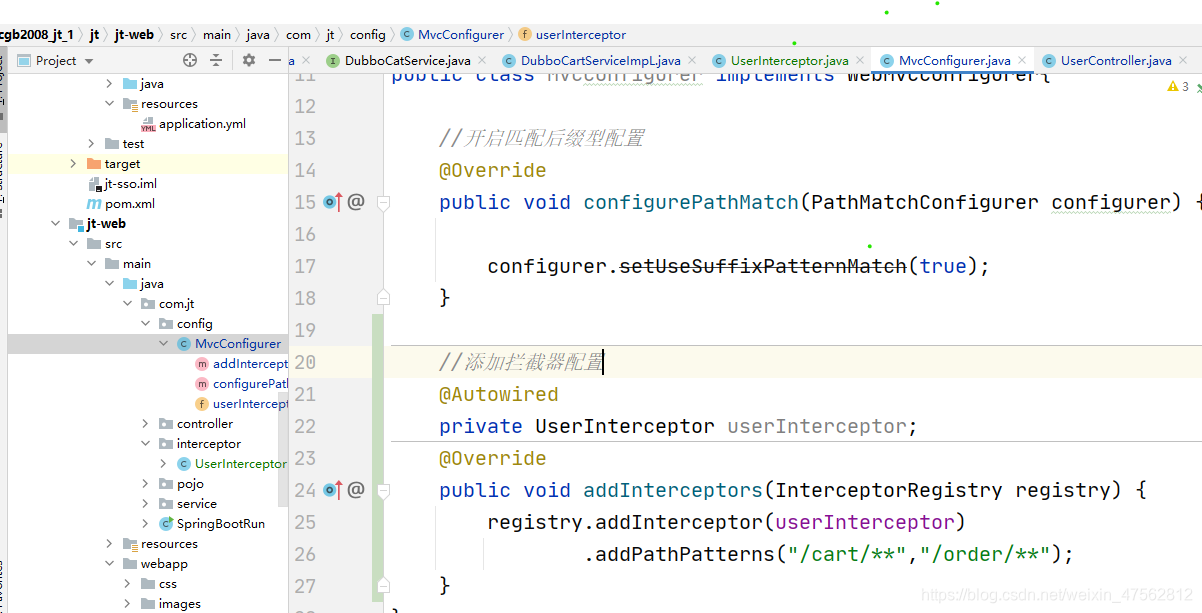Collapse the MvcConfigurer class node
Image resolution: width=1202 pixels, height=613 pixels.
pos(163,344)
